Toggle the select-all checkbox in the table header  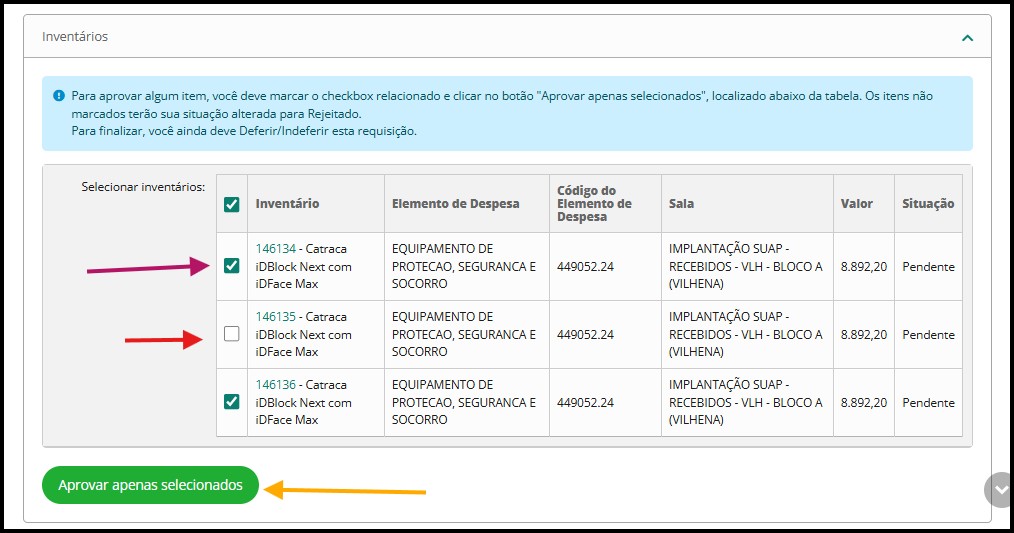[232, 204]
